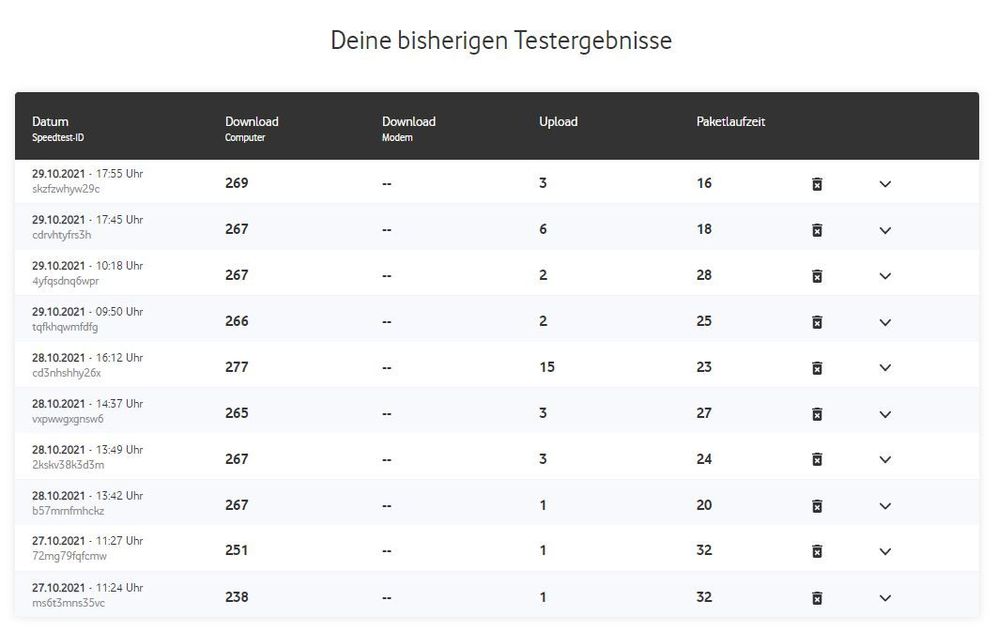Select the Speedtest-ID 4yfqsdnq6wpr
Screen dimensions: 998x634
(x=66, y=281)
